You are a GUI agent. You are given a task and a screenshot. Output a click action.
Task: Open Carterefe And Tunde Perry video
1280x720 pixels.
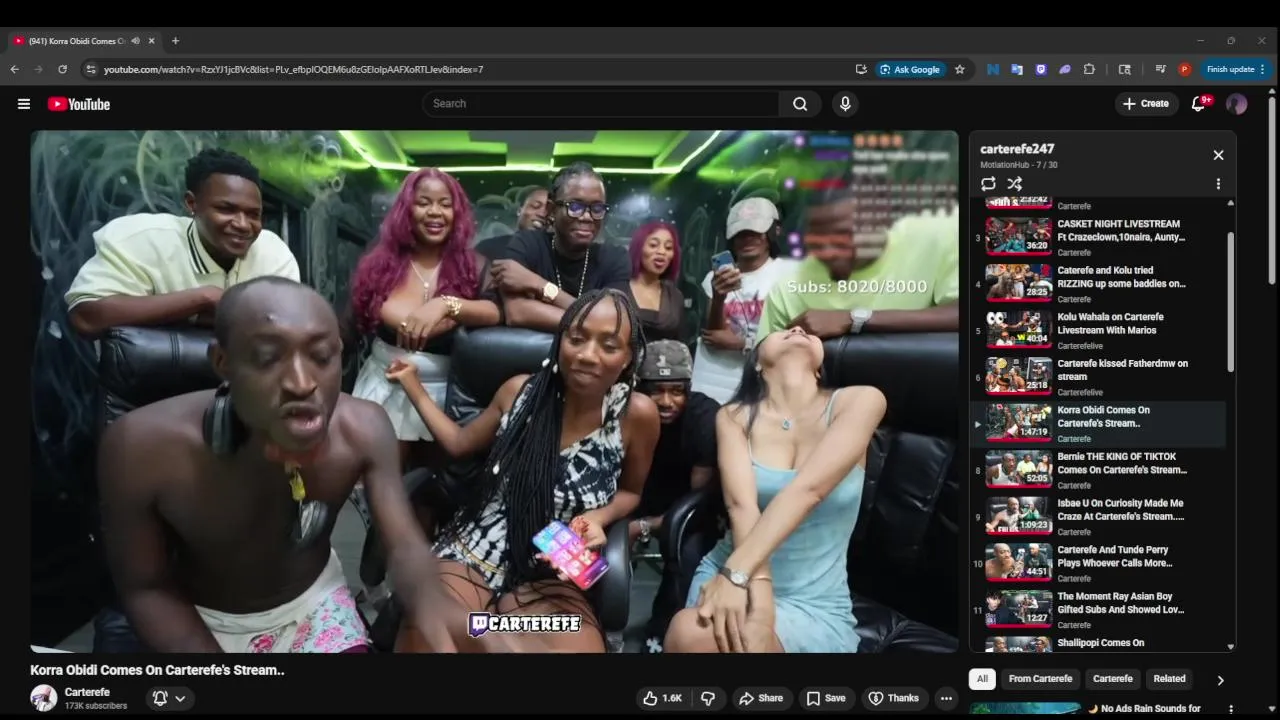pos(1098,563)
